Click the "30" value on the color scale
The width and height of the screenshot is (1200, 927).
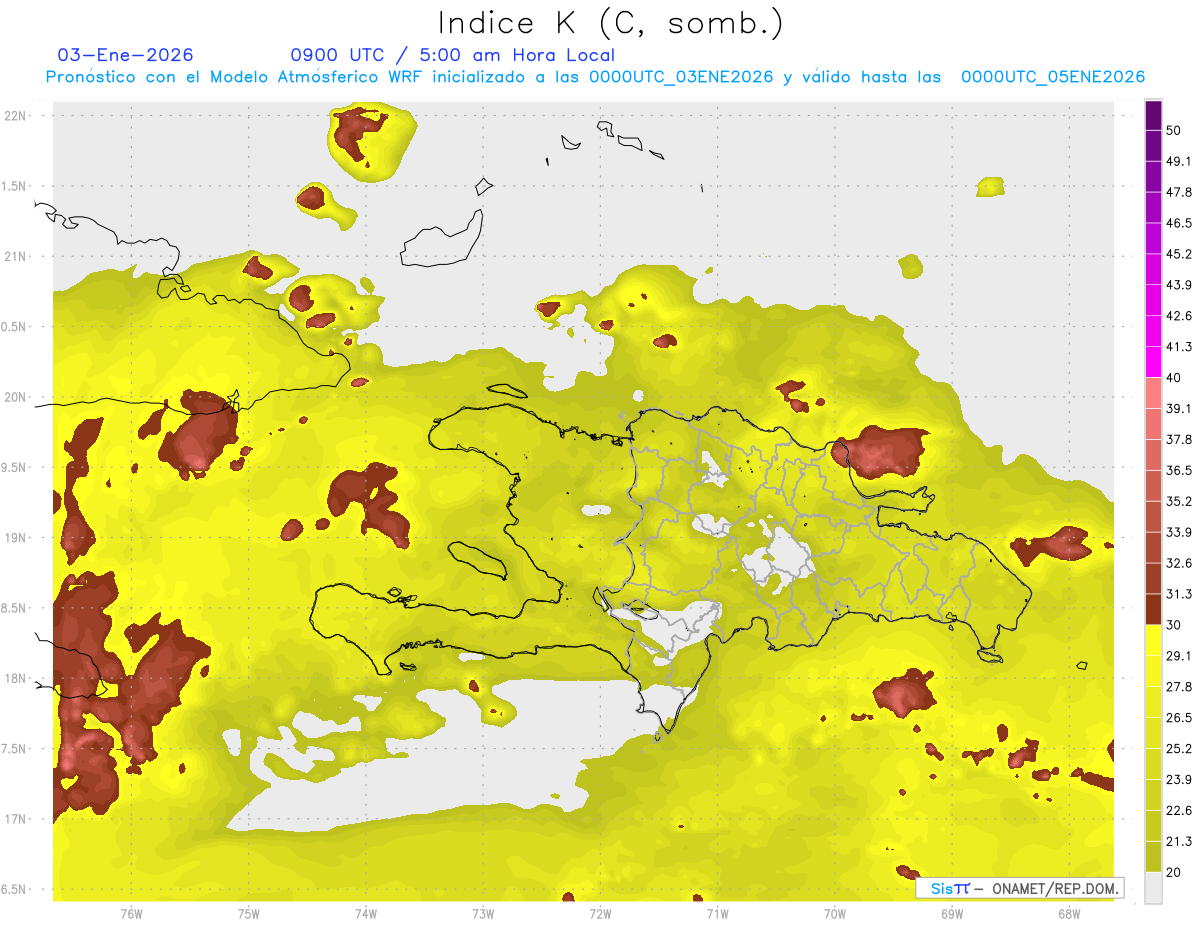pos(1174,625)
